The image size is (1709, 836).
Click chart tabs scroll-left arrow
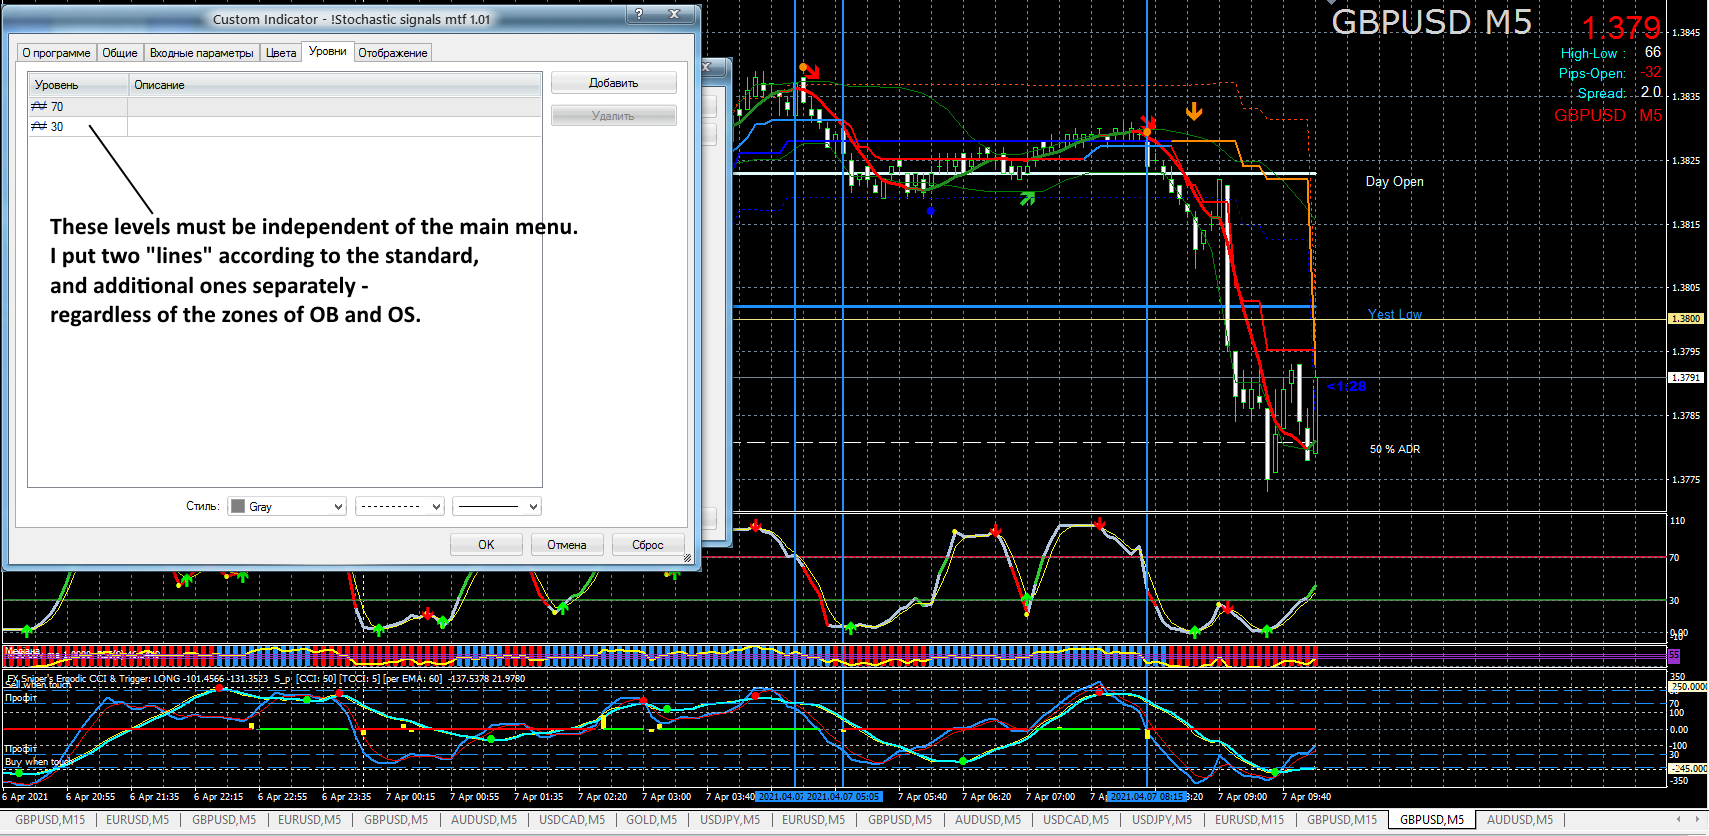tap(1678, 819)
